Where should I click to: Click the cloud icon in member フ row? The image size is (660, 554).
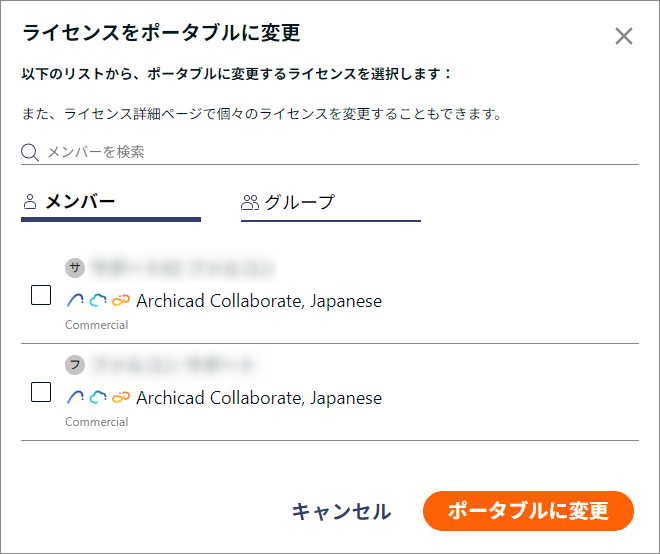click(x=98, y=397)
